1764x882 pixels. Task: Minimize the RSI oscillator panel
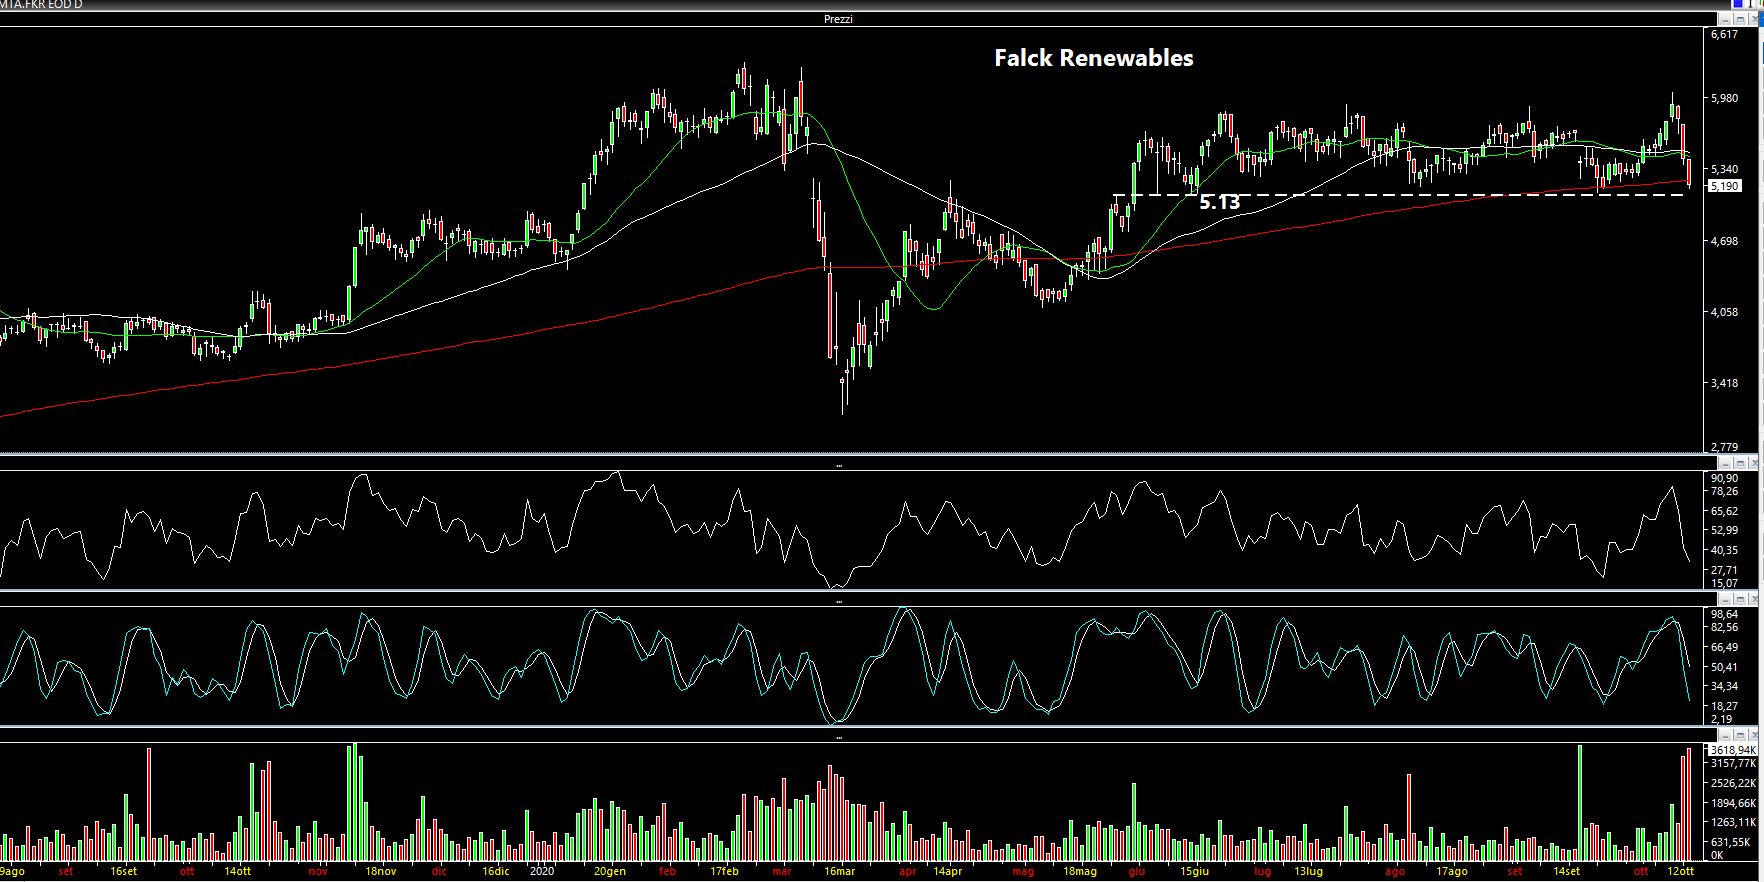pyautogui.click(x=1725, y=464)
